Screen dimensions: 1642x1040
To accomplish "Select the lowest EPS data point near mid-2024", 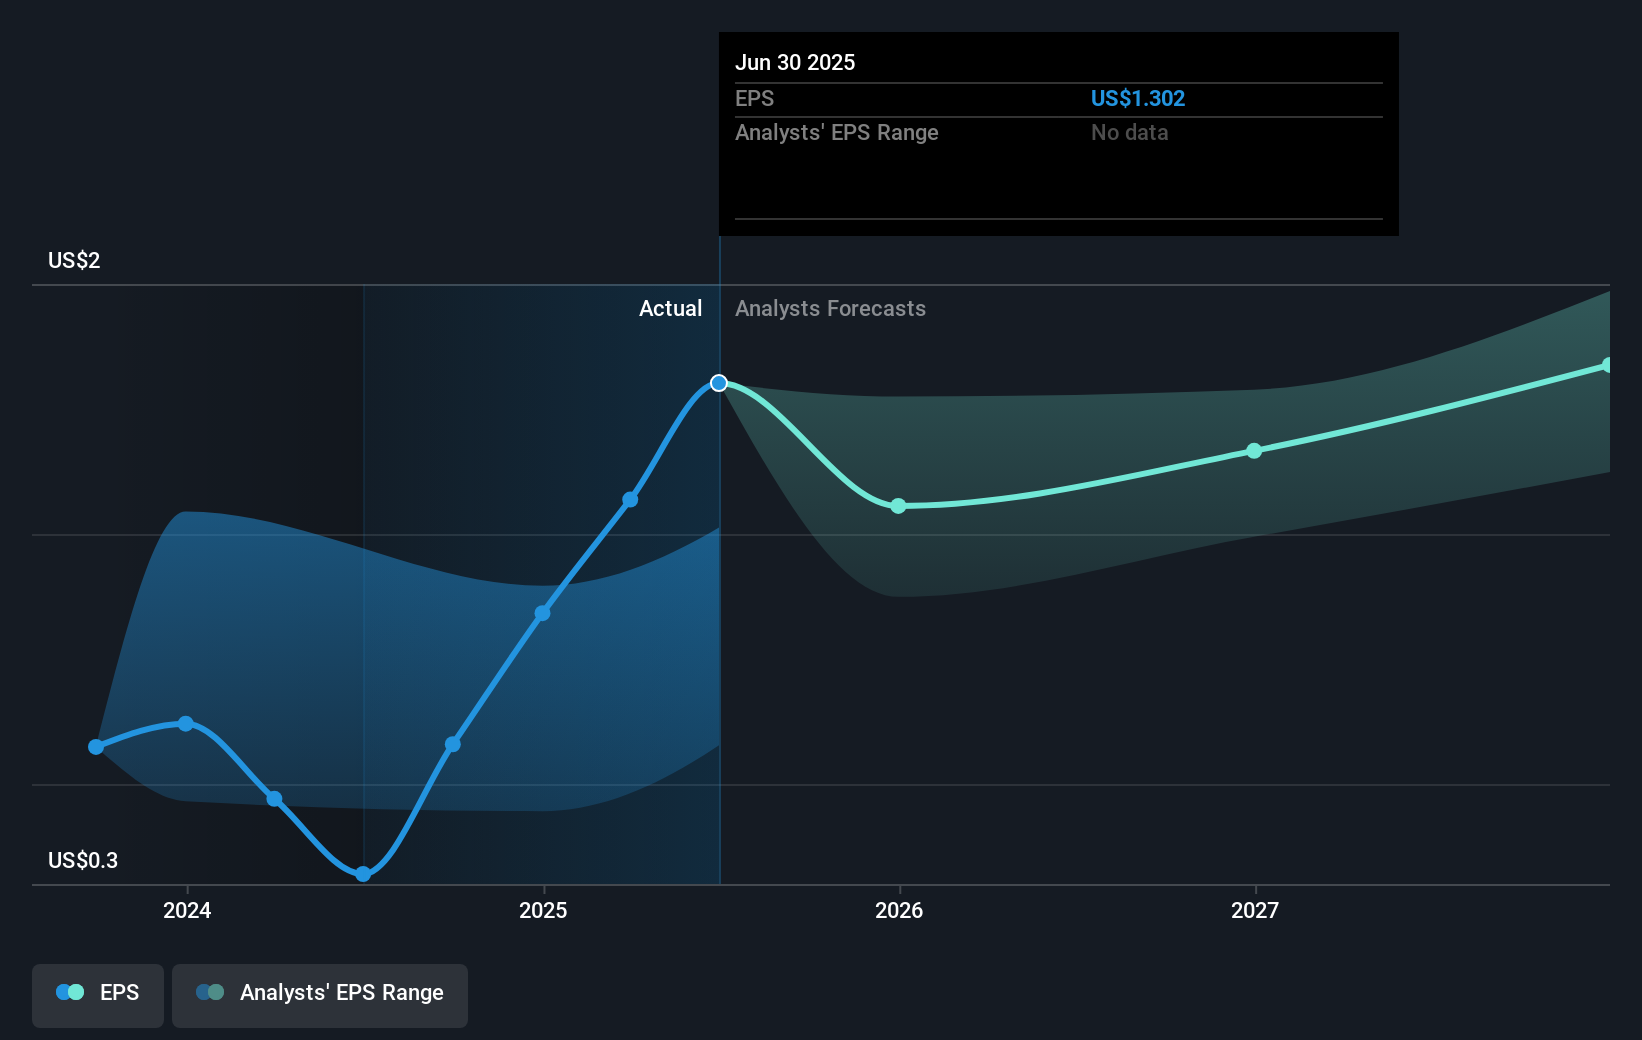I will (362, 874).
